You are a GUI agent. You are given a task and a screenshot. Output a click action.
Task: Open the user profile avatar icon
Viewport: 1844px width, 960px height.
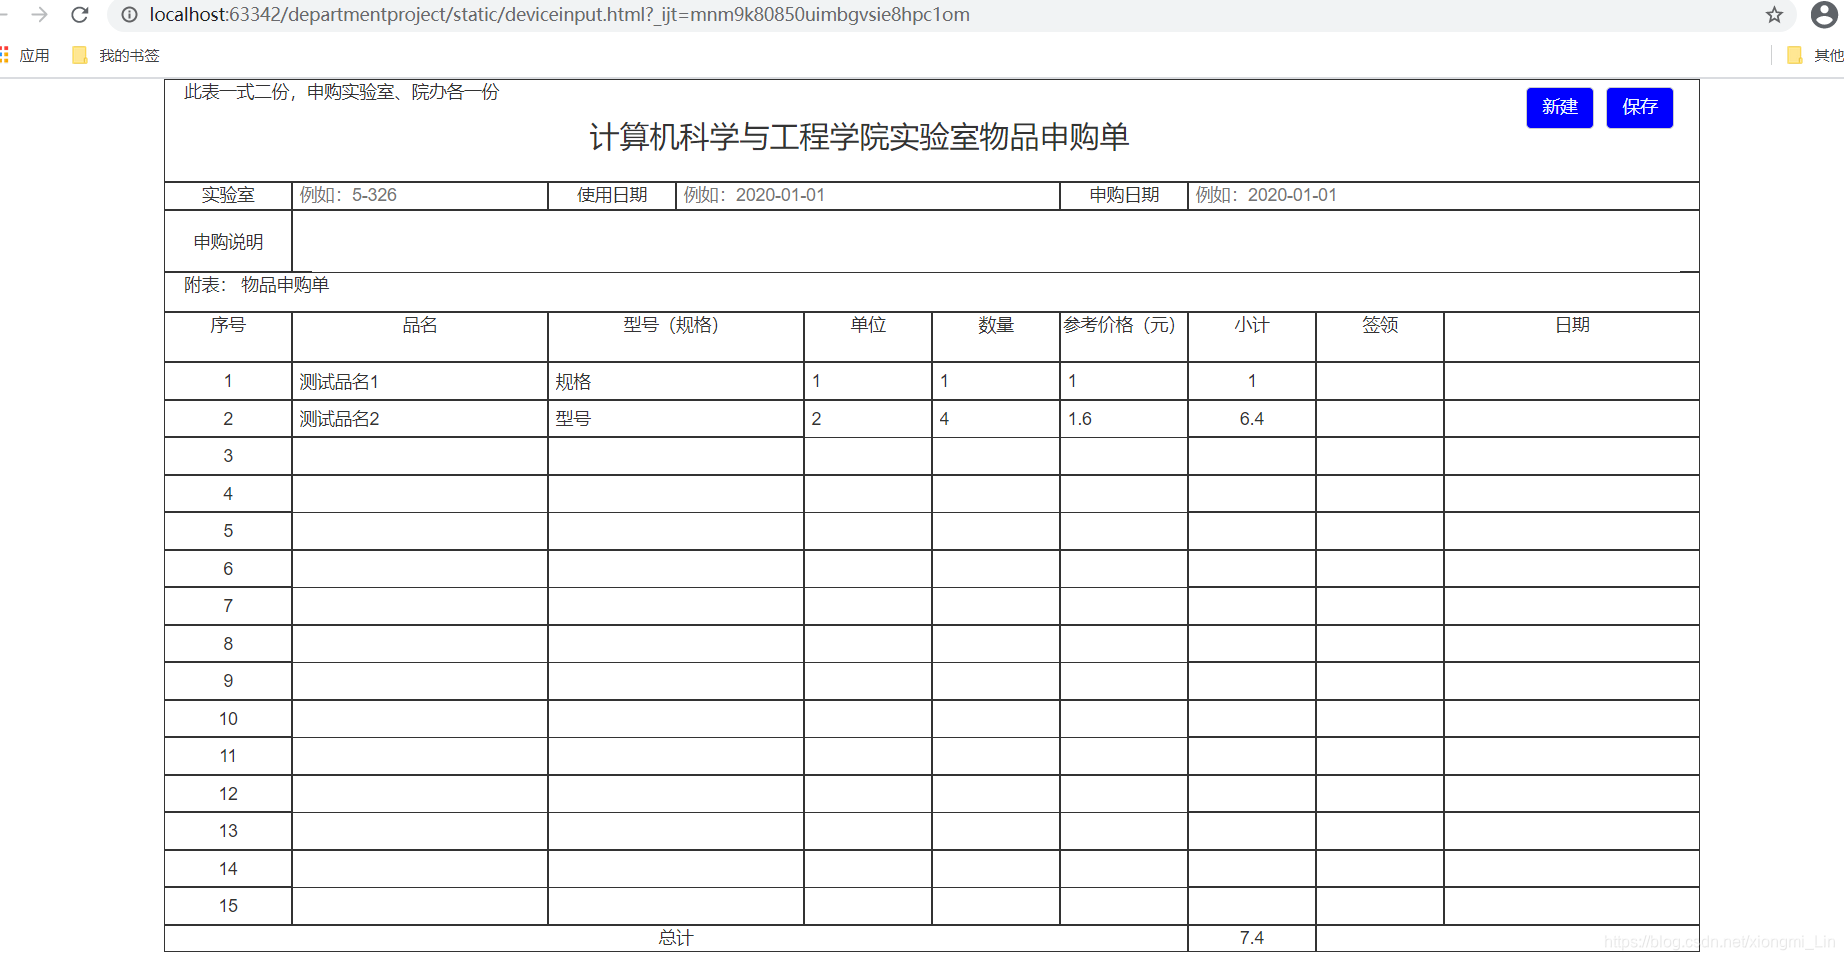click(1824, 14)
